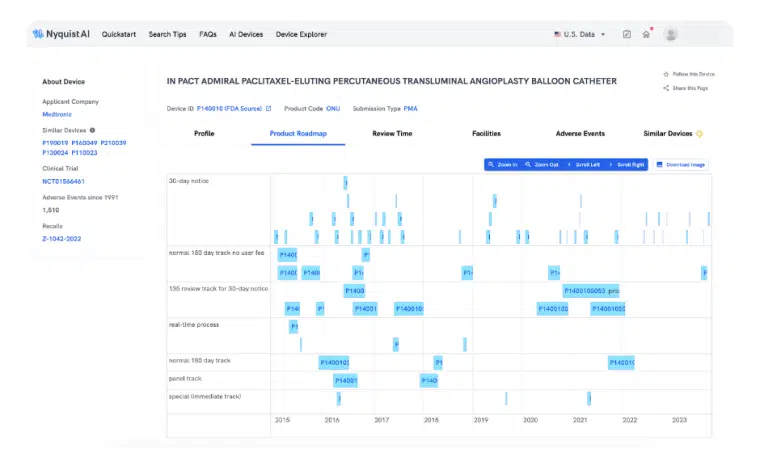Screen dimensions: 760x468
Task: Expand the U.S. Data region dropdown
Action: 580,34
